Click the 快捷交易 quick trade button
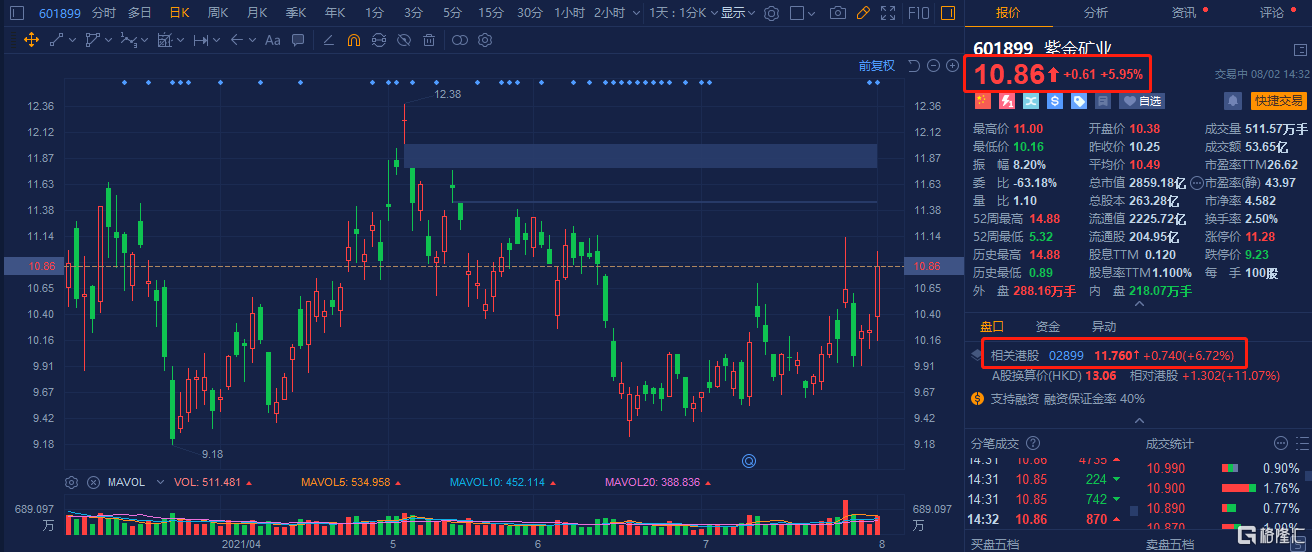The image size is (1312, 552). click(x=1279, y=101)
